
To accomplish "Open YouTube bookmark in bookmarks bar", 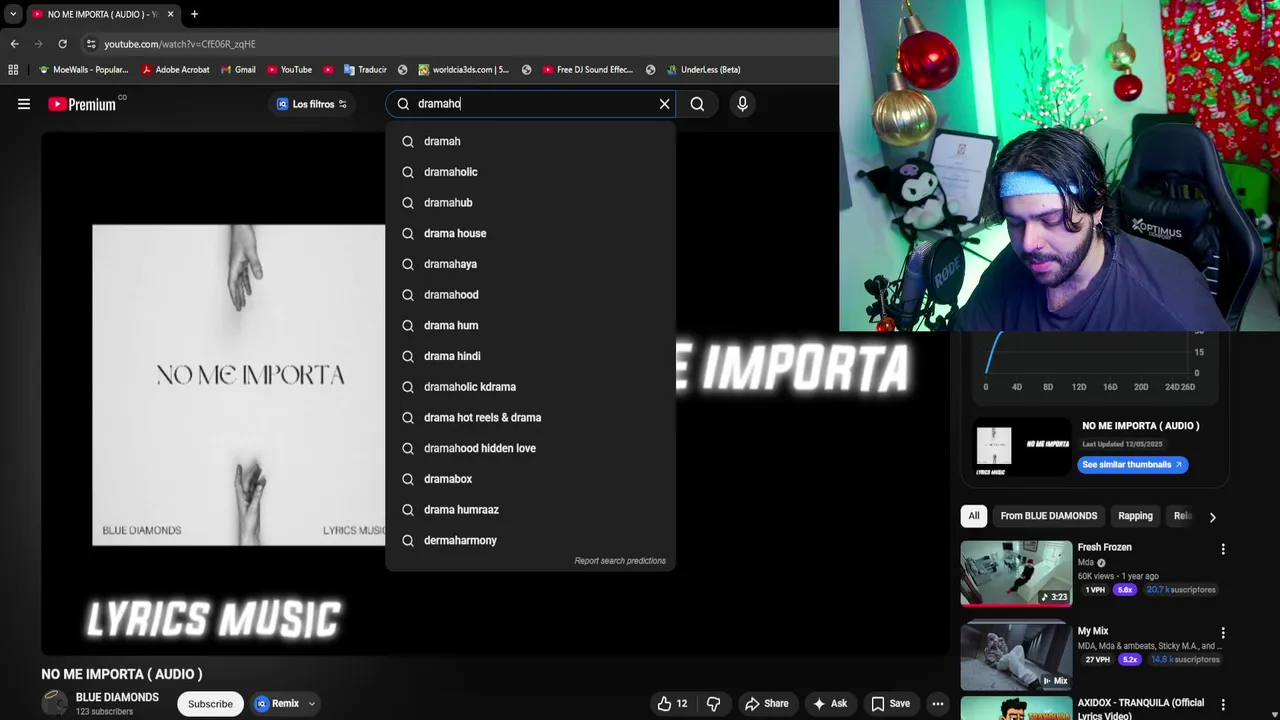I will (289, 70).
